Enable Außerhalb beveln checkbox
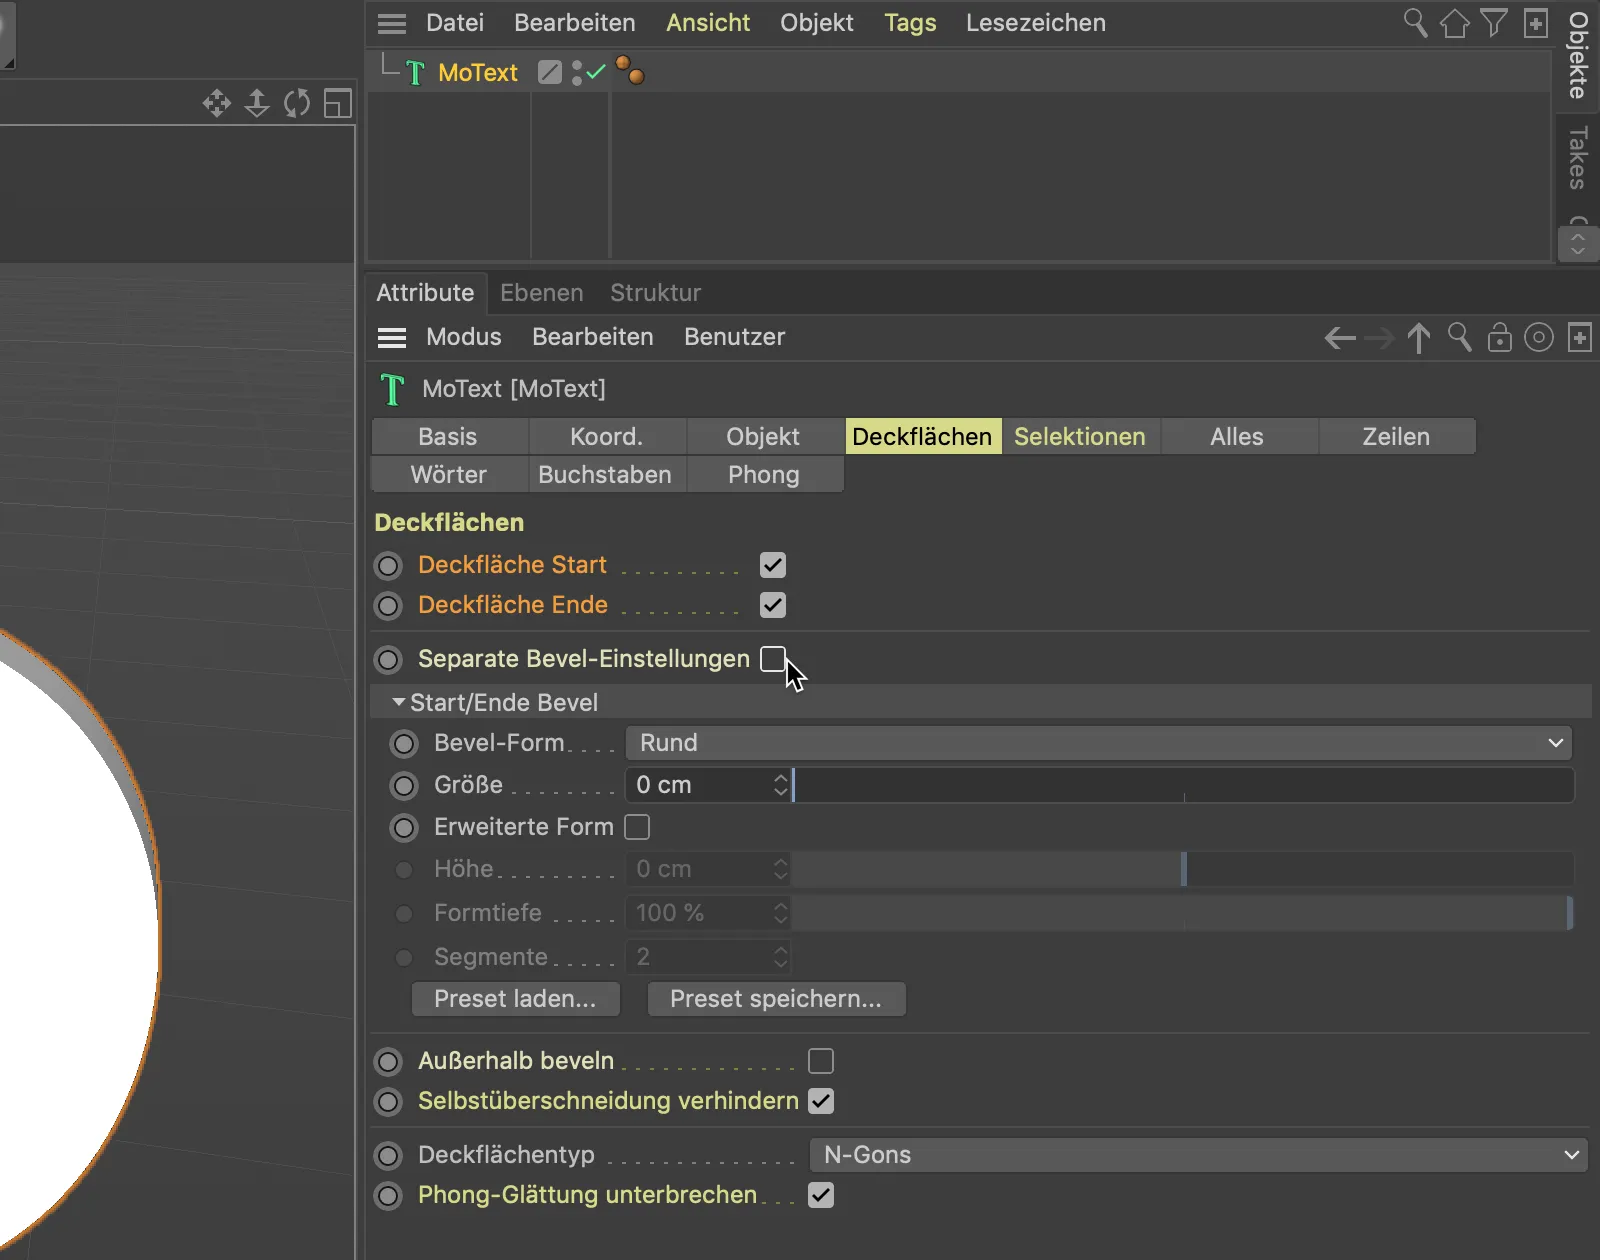This screenshot has width=1600, height=1260. [x=821, y=1061]
